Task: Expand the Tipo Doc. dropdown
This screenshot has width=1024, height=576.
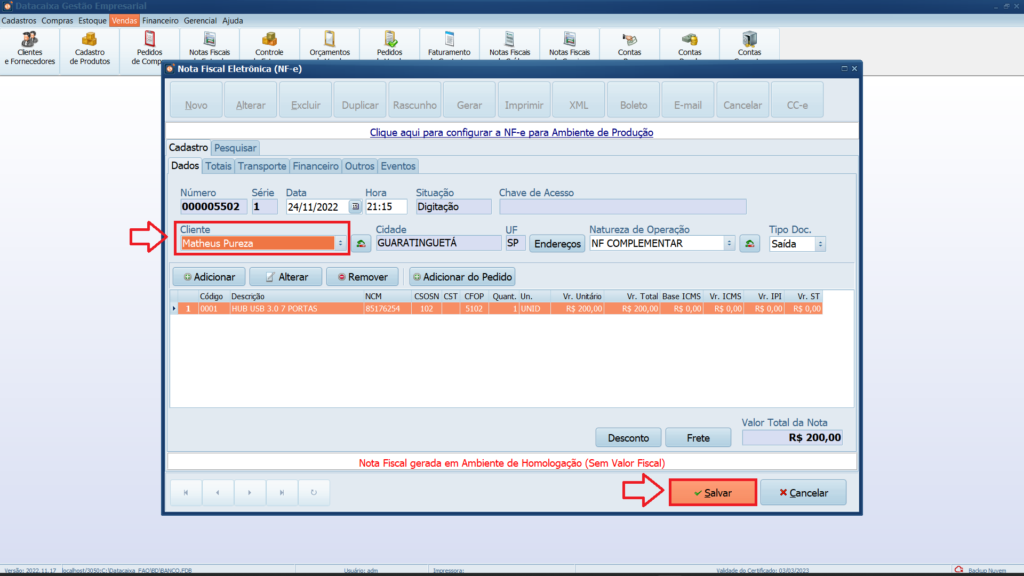Action: coord(820,243)
